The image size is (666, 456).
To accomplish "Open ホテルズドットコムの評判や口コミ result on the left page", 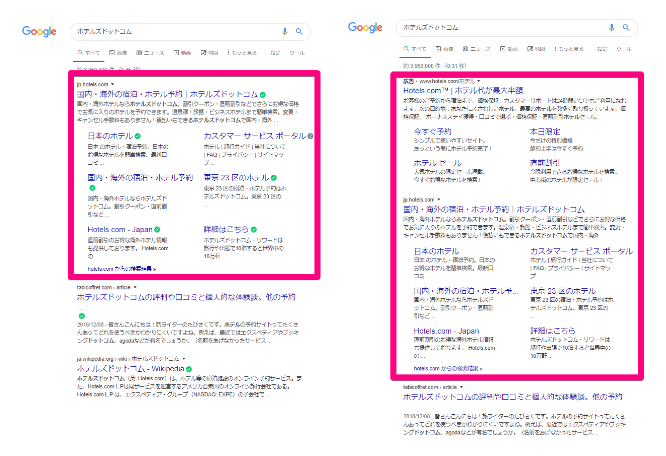I will [x=186, y=297].
